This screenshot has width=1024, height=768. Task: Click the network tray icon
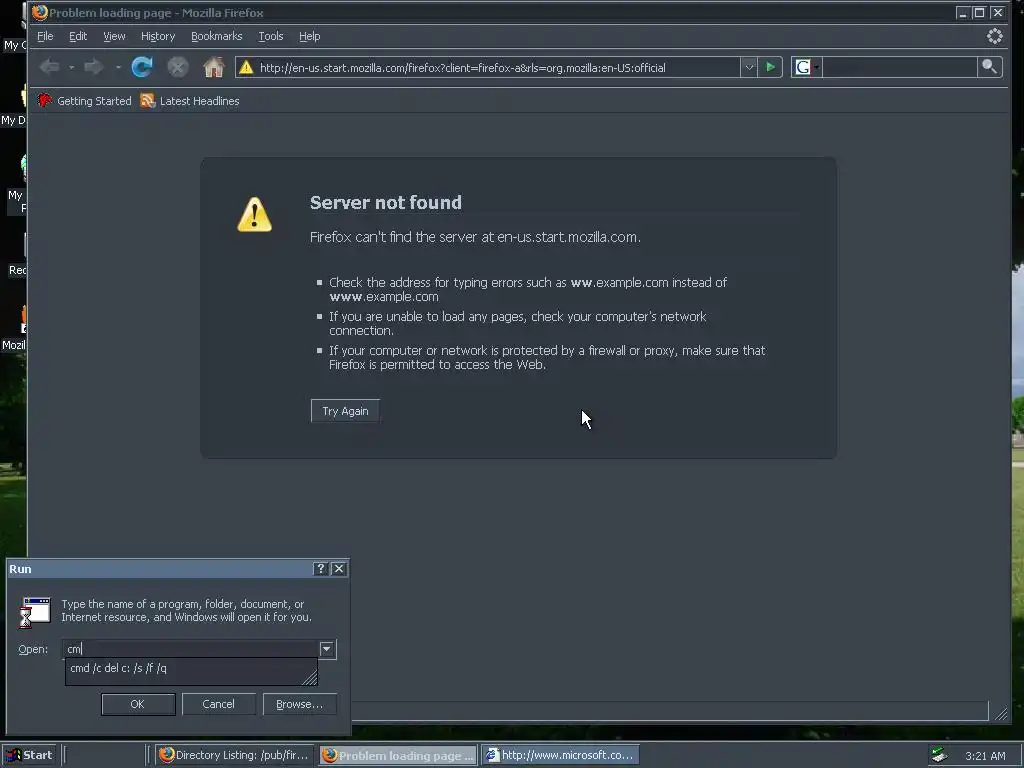tap(939, 755)
